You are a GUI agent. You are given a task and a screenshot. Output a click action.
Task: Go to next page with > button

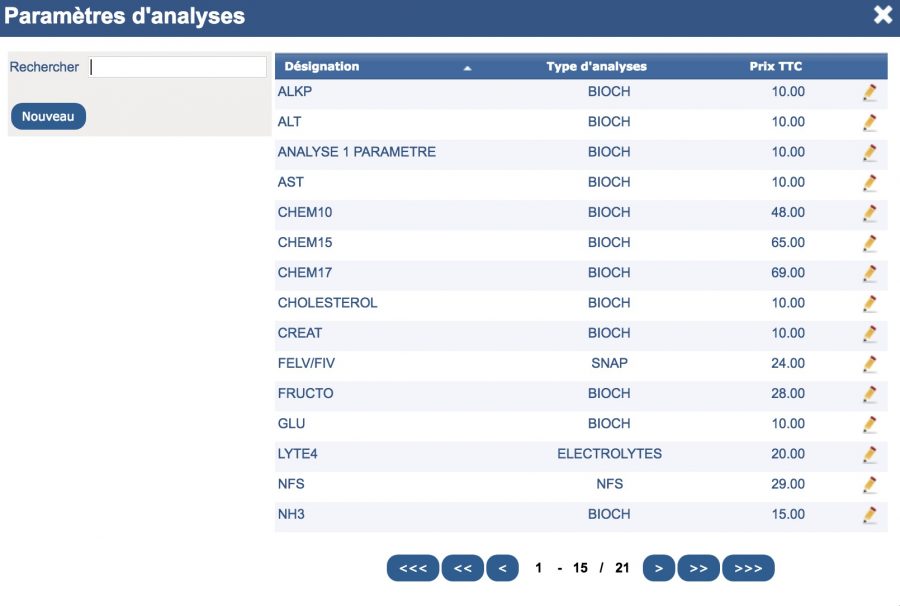point(659,568)
